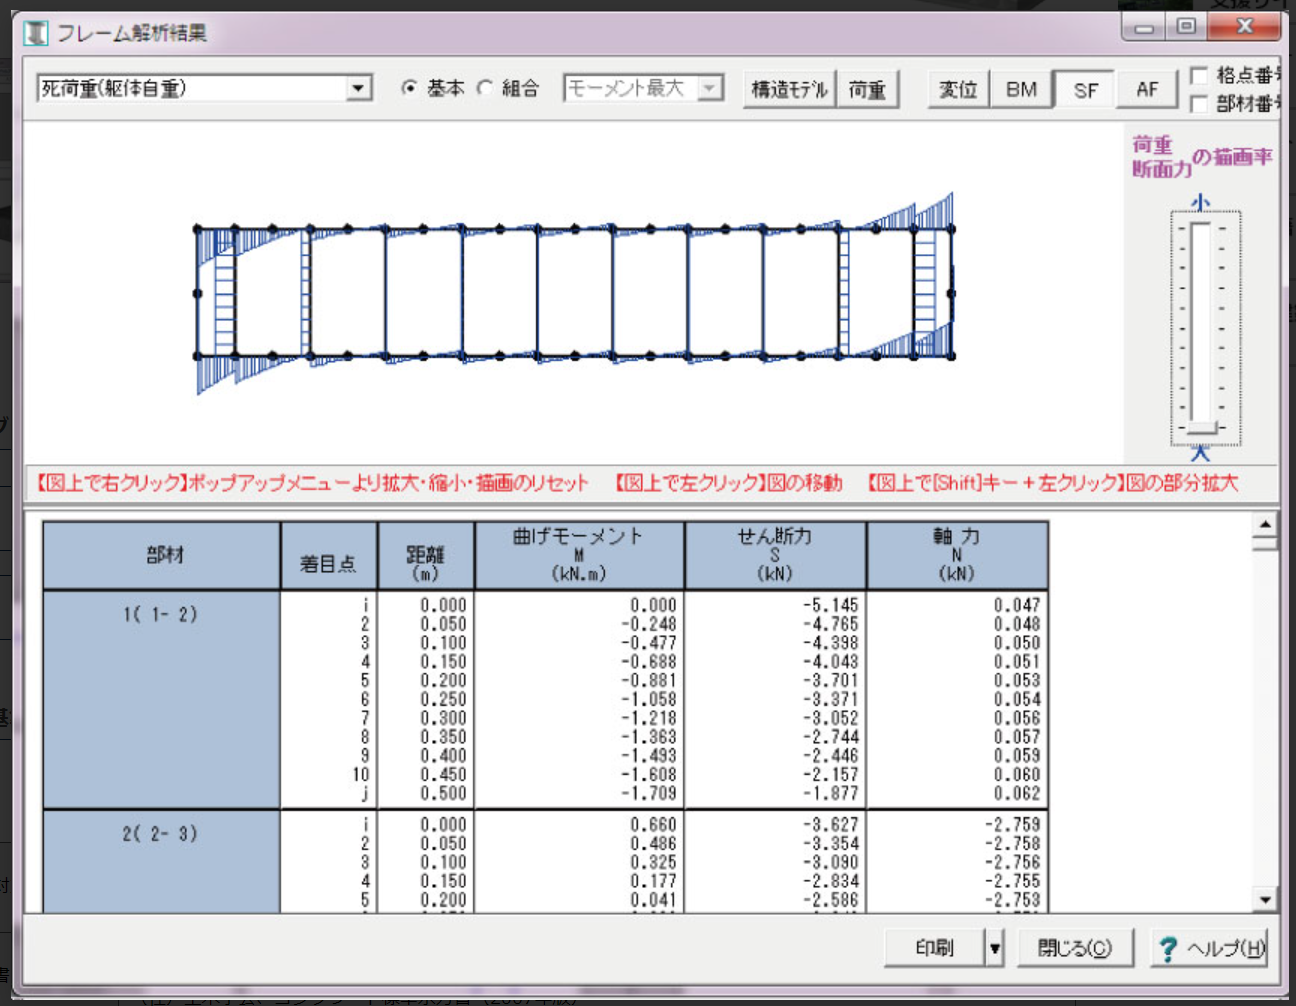Show the 構造モデル structure model view
Image resolution: width=1296 pixels, height=1006 pixels.
click(789, 90)
